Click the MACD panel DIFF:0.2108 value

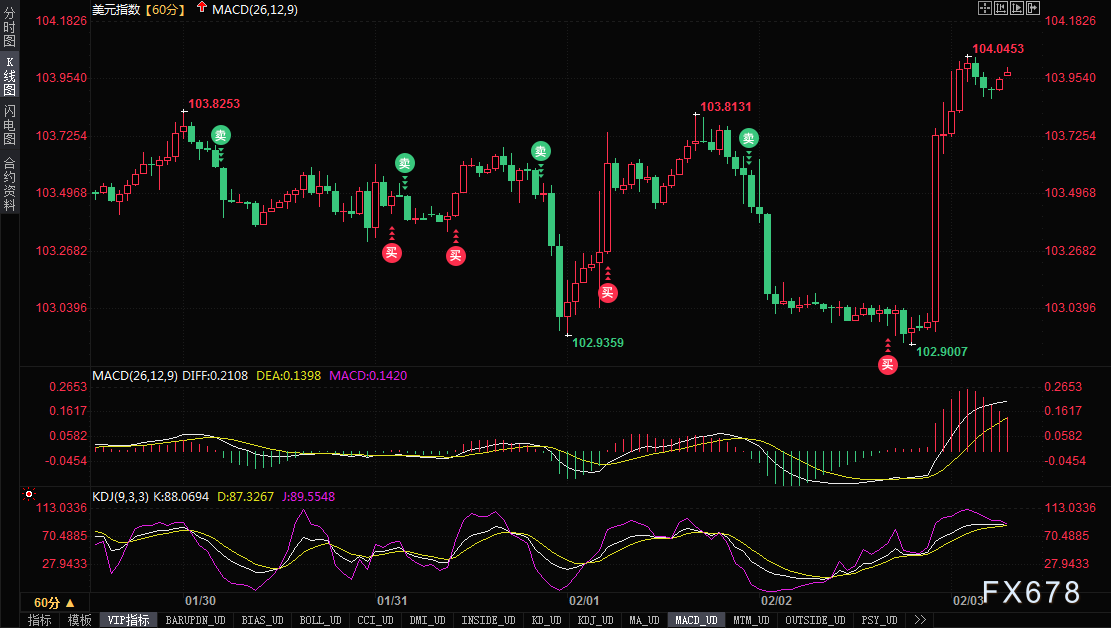click(x=215, y=376)
